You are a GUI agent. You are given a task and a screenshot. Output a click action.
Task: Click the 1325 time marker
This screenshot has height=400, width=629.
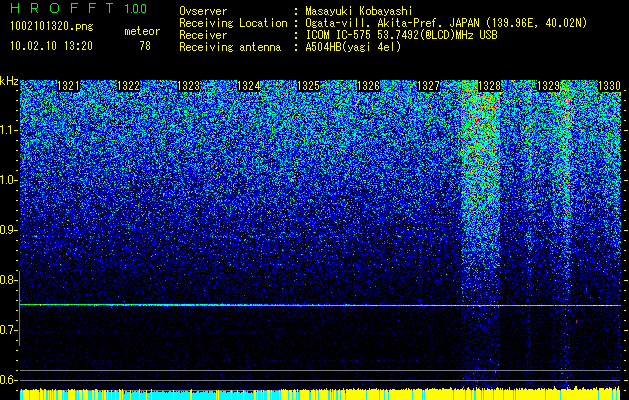308,86
